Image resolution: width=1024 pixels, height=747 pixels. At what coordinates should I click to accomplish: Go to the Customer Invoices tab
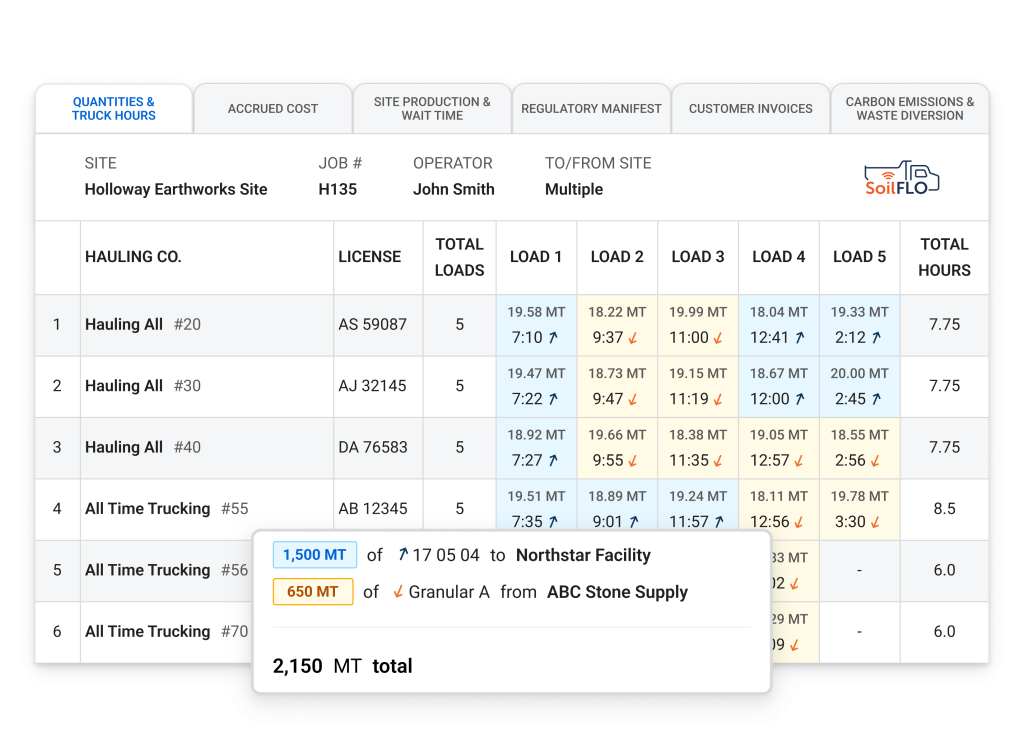tap(750, 108)
